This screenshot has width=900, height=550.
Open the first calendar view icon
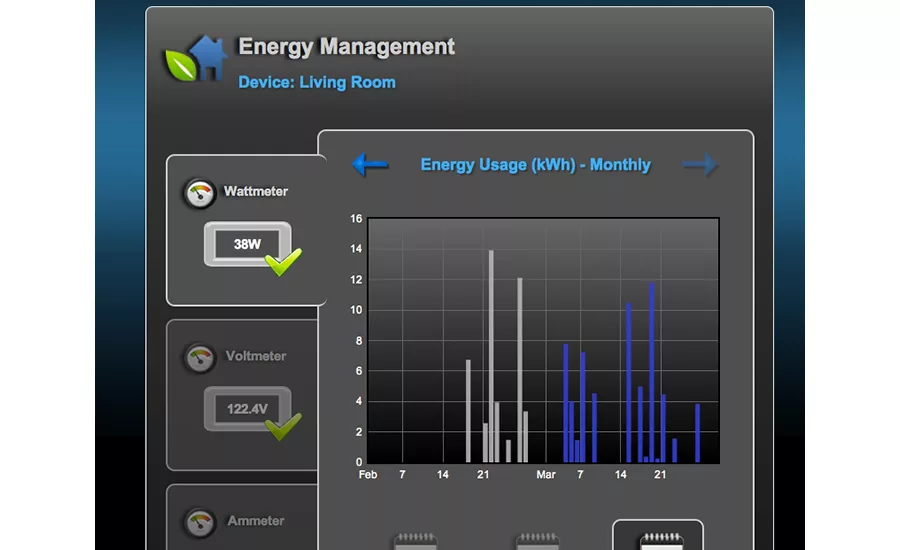[x=416, y=541]
